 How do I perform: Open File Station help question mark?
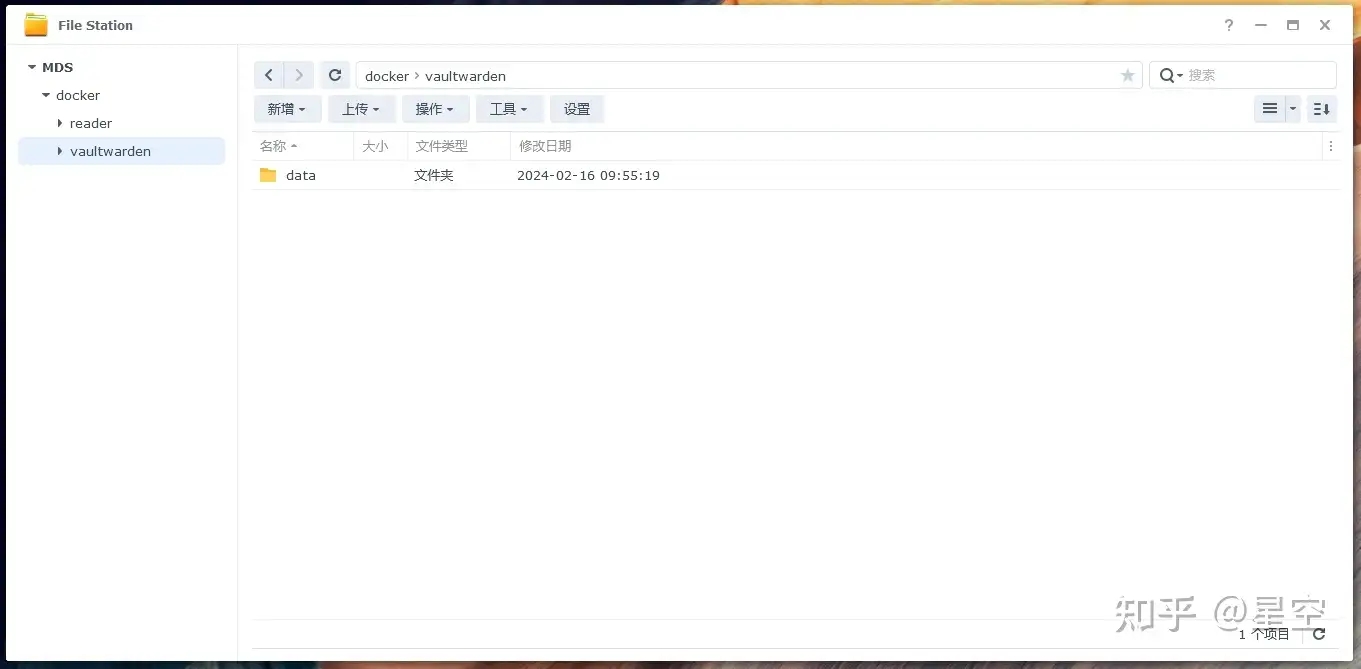pyautogui.click(x=1229, y=25)
